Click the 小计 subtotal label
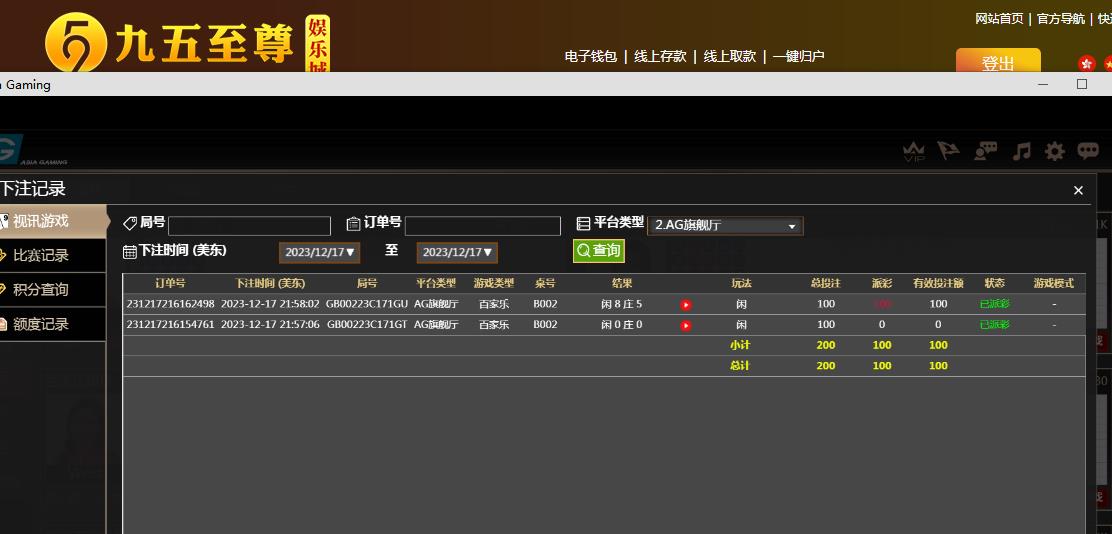Image resolution: width=1112 pixels, height=534 pixels. (740, 345)
